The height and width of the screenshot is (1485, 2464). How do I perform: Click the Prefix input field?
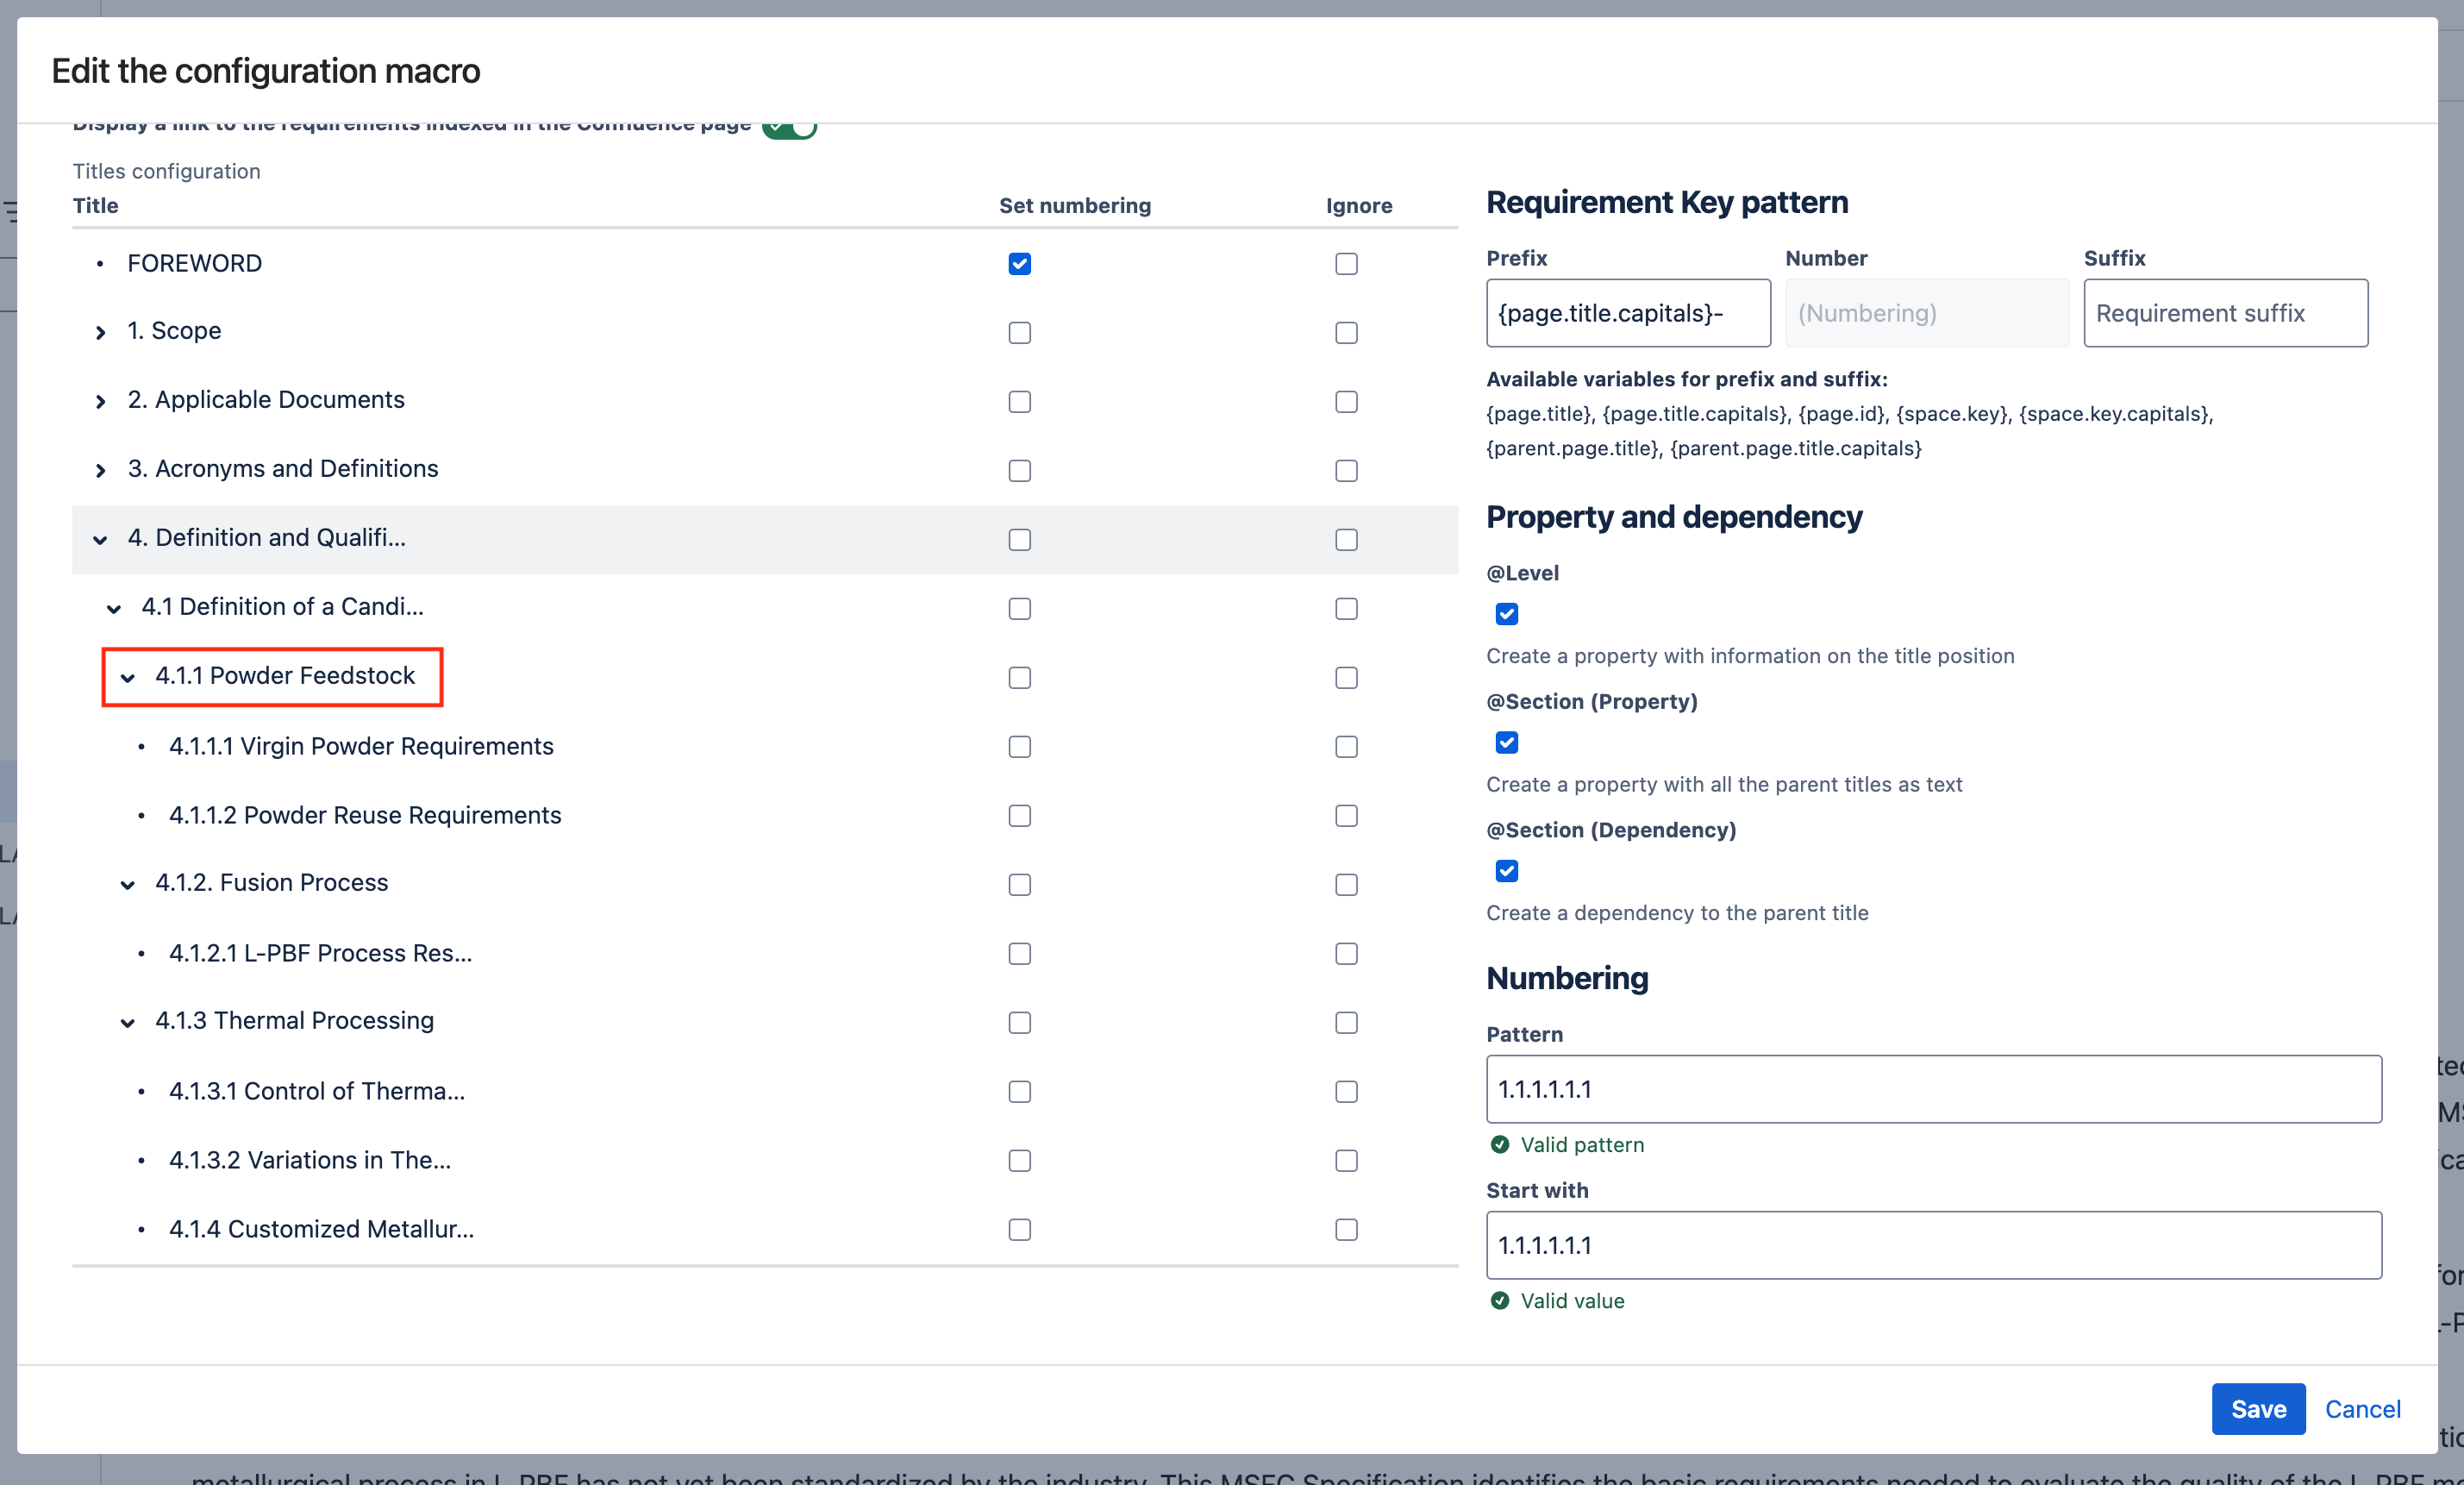pyautogui.click(x=1627, y=313)
